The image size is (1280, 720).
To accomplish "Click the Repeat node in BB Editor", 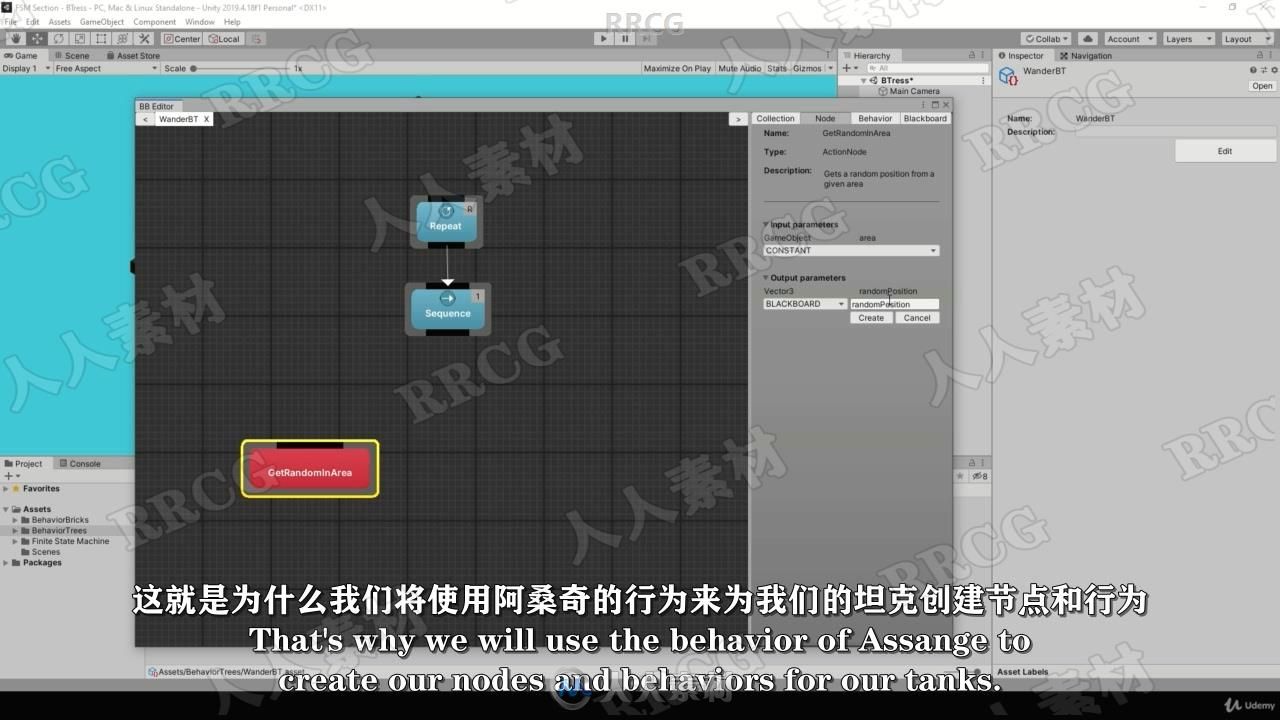I will (x=446, y=221).
